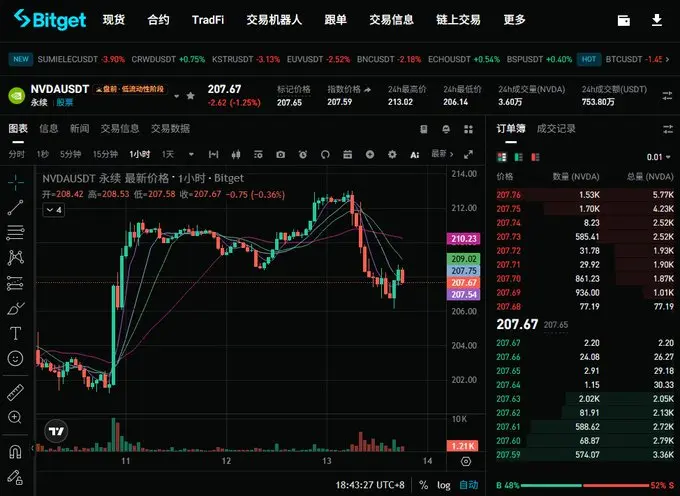Select the 1天 timeframe
The width and height of the screenshot is (680, 496).
(168, 154)
